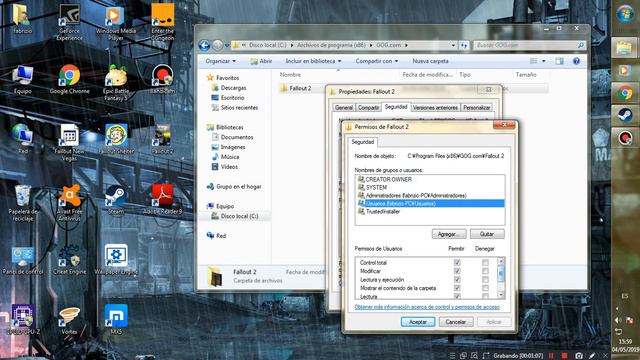
Task: Switch to Steam in the taskbar
Action: [x=624, y=116]
